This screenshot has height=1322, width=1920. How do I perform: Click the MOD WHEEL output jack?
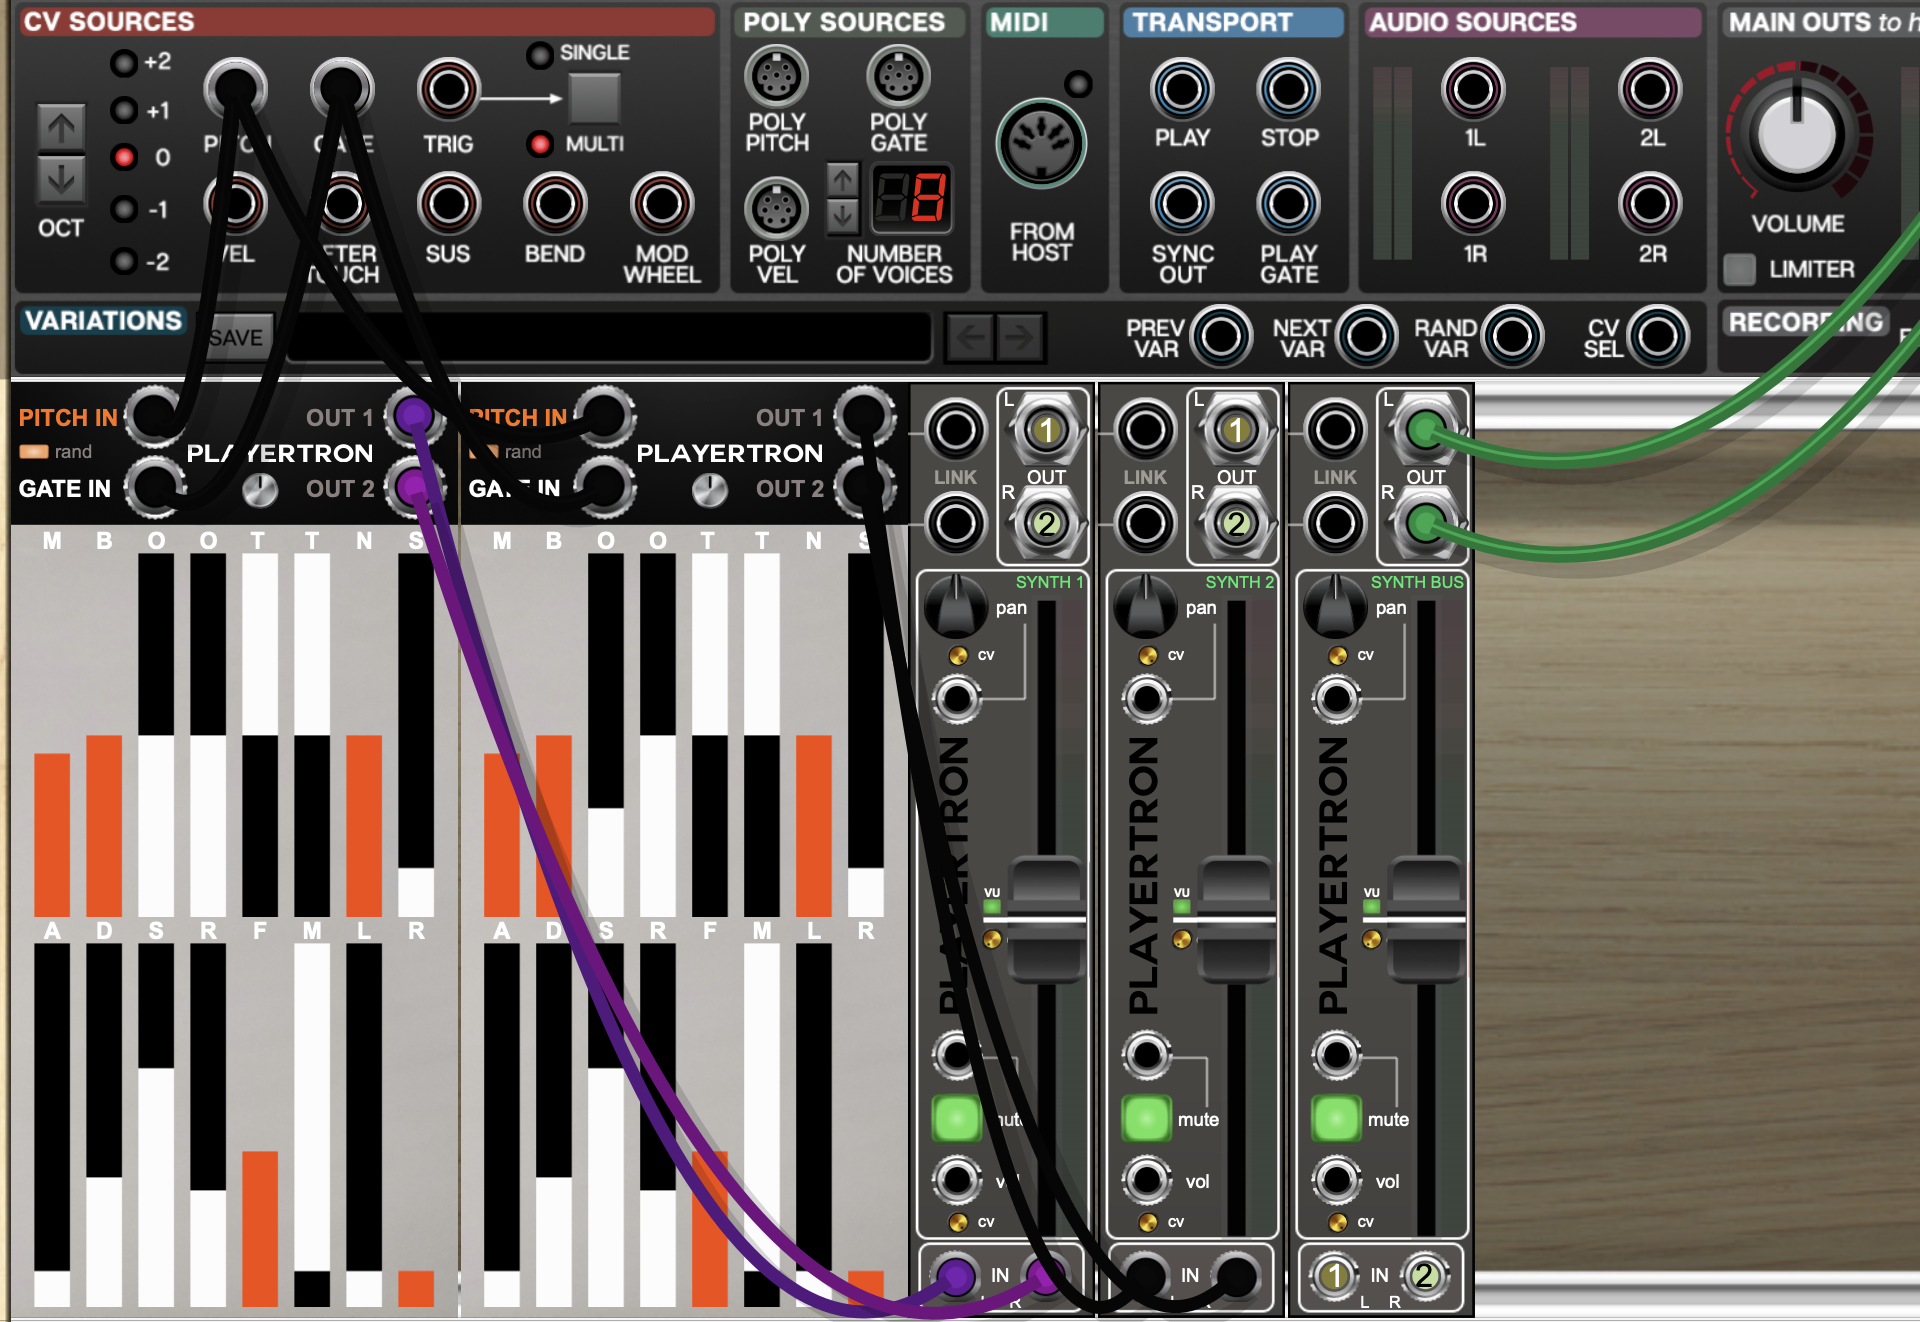coord(662,204)
